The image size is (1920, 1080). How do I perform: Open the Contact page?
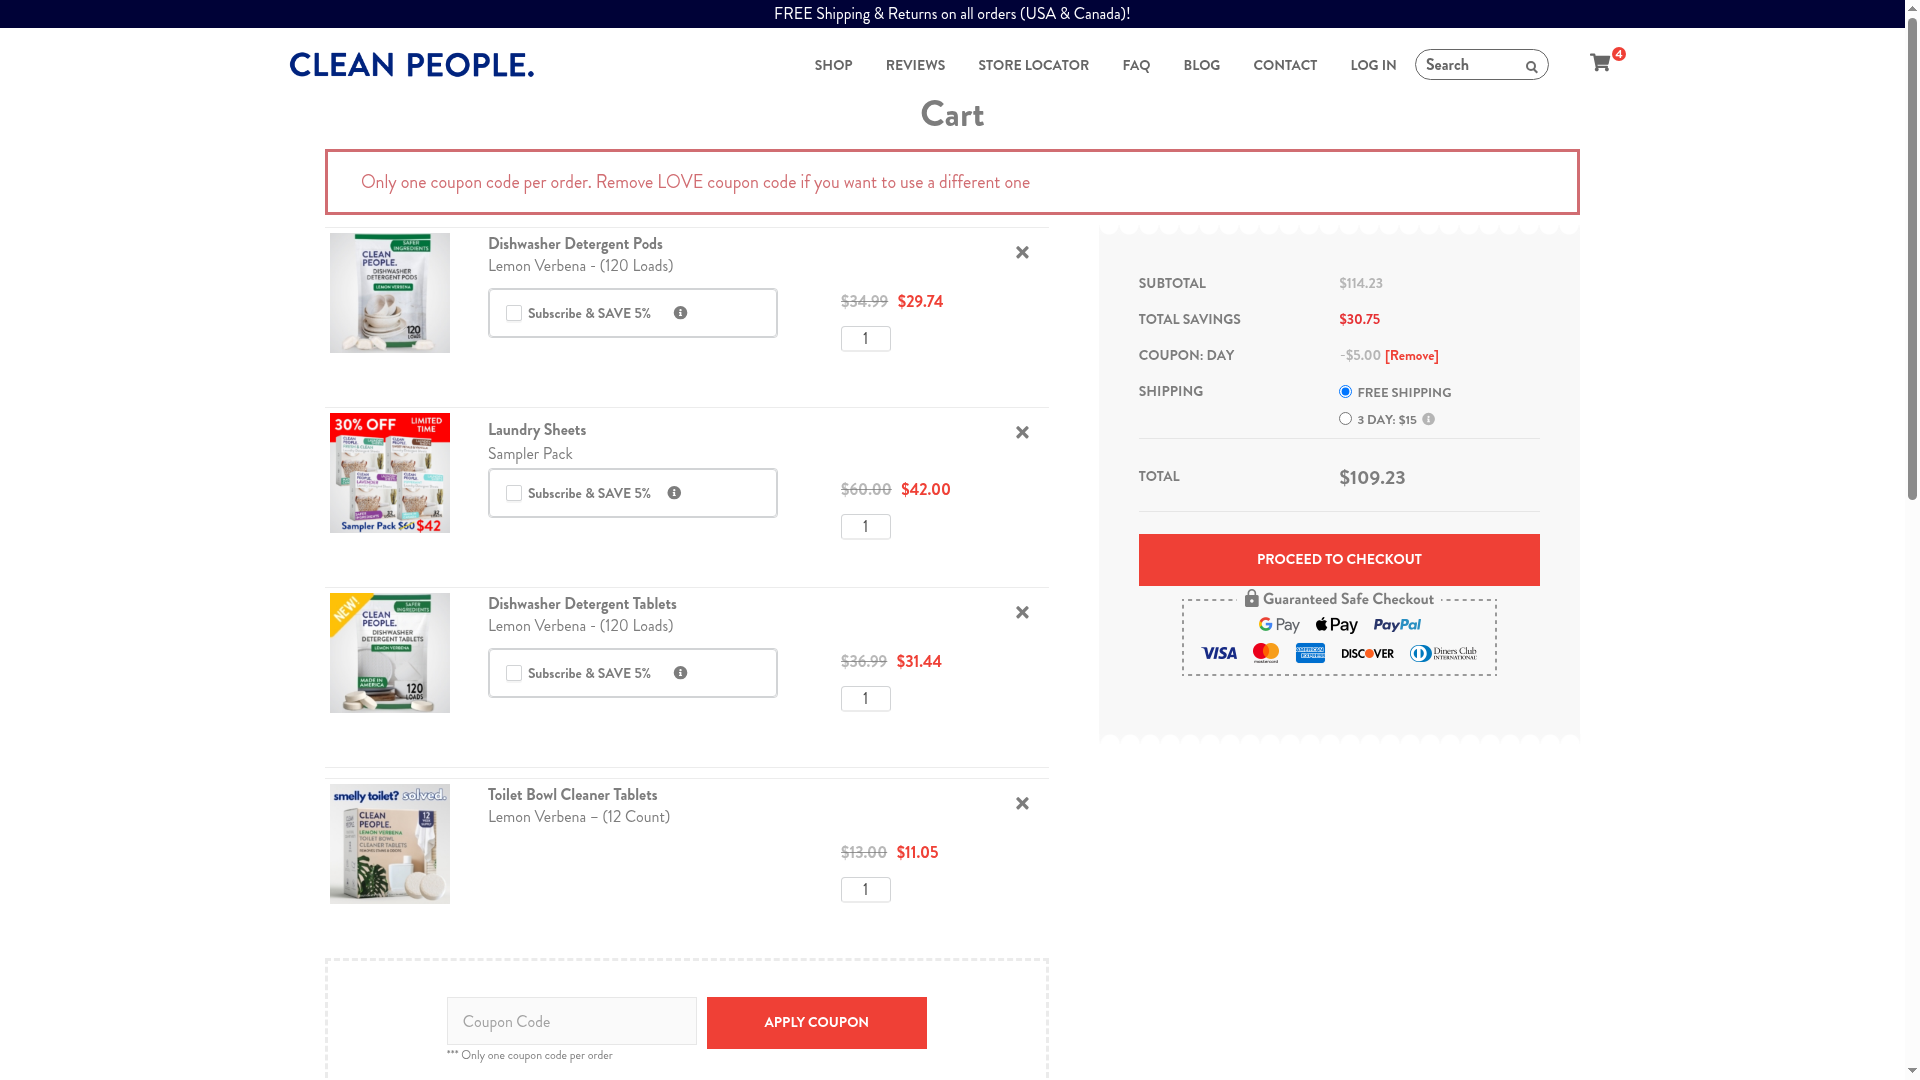point(1285,65)
